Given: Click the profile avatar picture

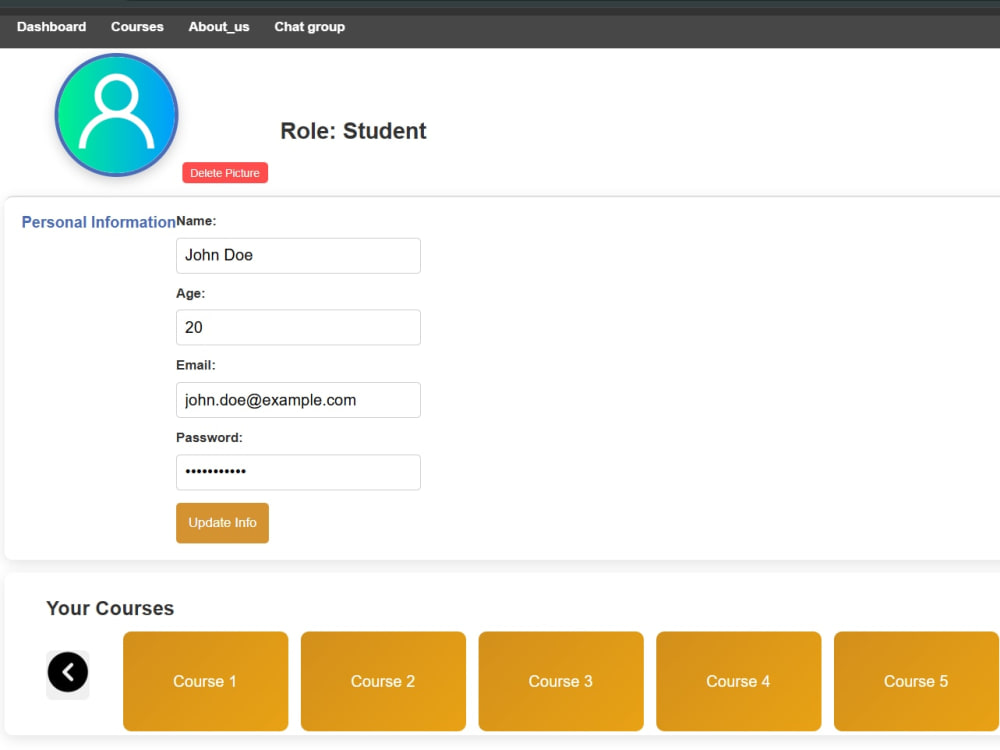Looking at the screenshot, I should [x=116, y=115].
